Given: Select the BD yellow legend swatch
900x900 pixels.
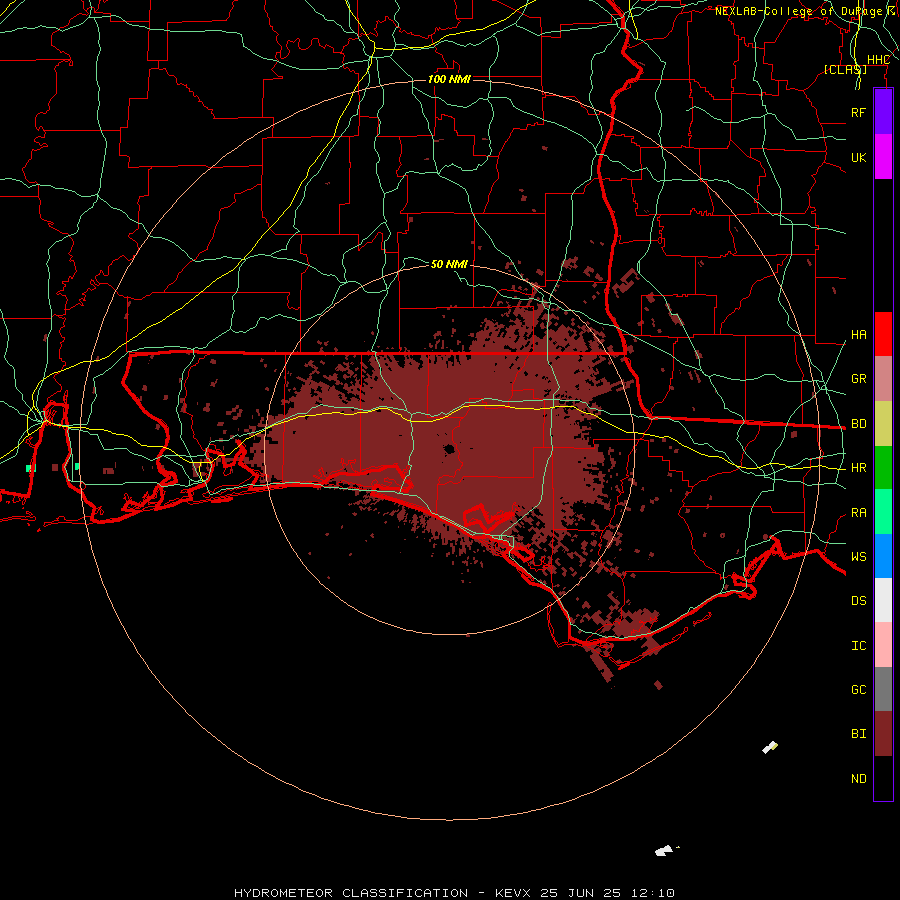Looking at the screenshot, I should click(x=883, y=424).
